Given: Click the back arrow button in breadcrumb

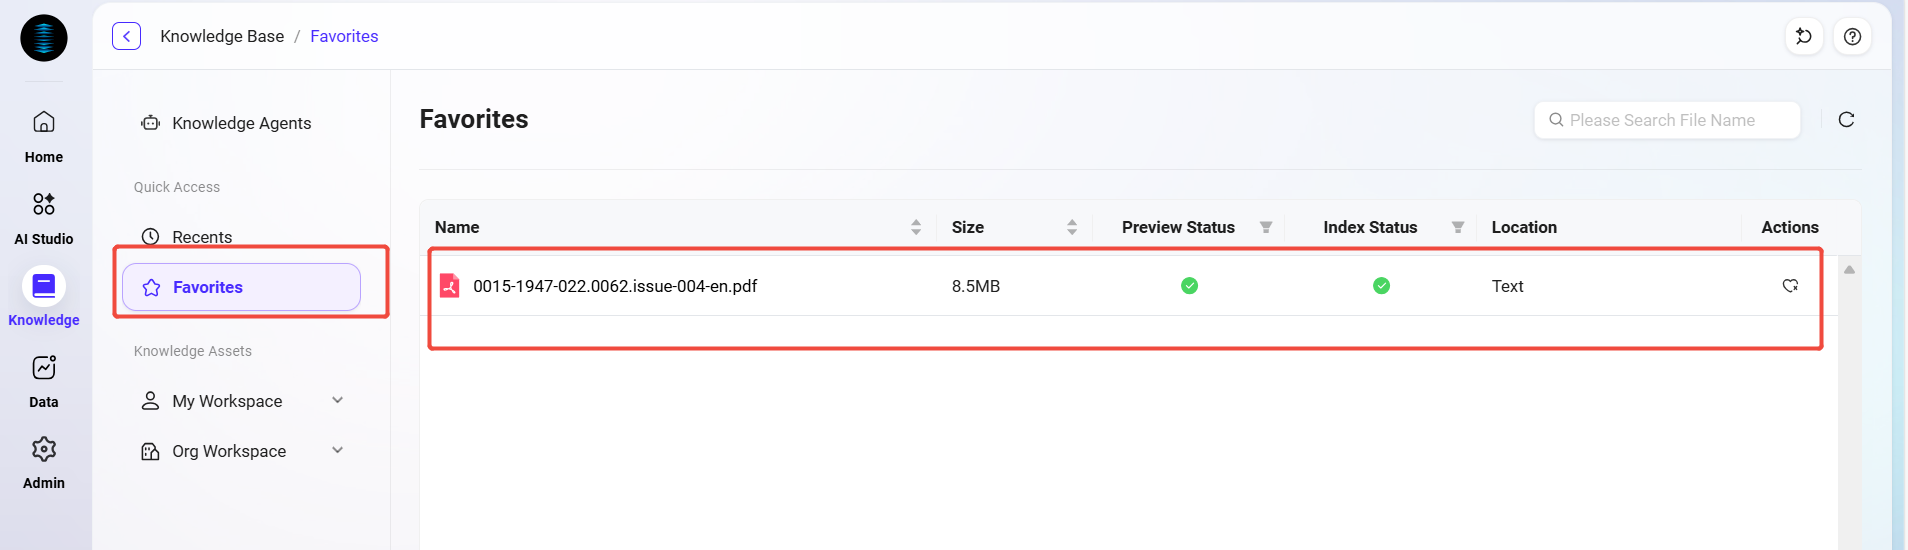Looking at the screenshot, I should click(x=126, y=36).
